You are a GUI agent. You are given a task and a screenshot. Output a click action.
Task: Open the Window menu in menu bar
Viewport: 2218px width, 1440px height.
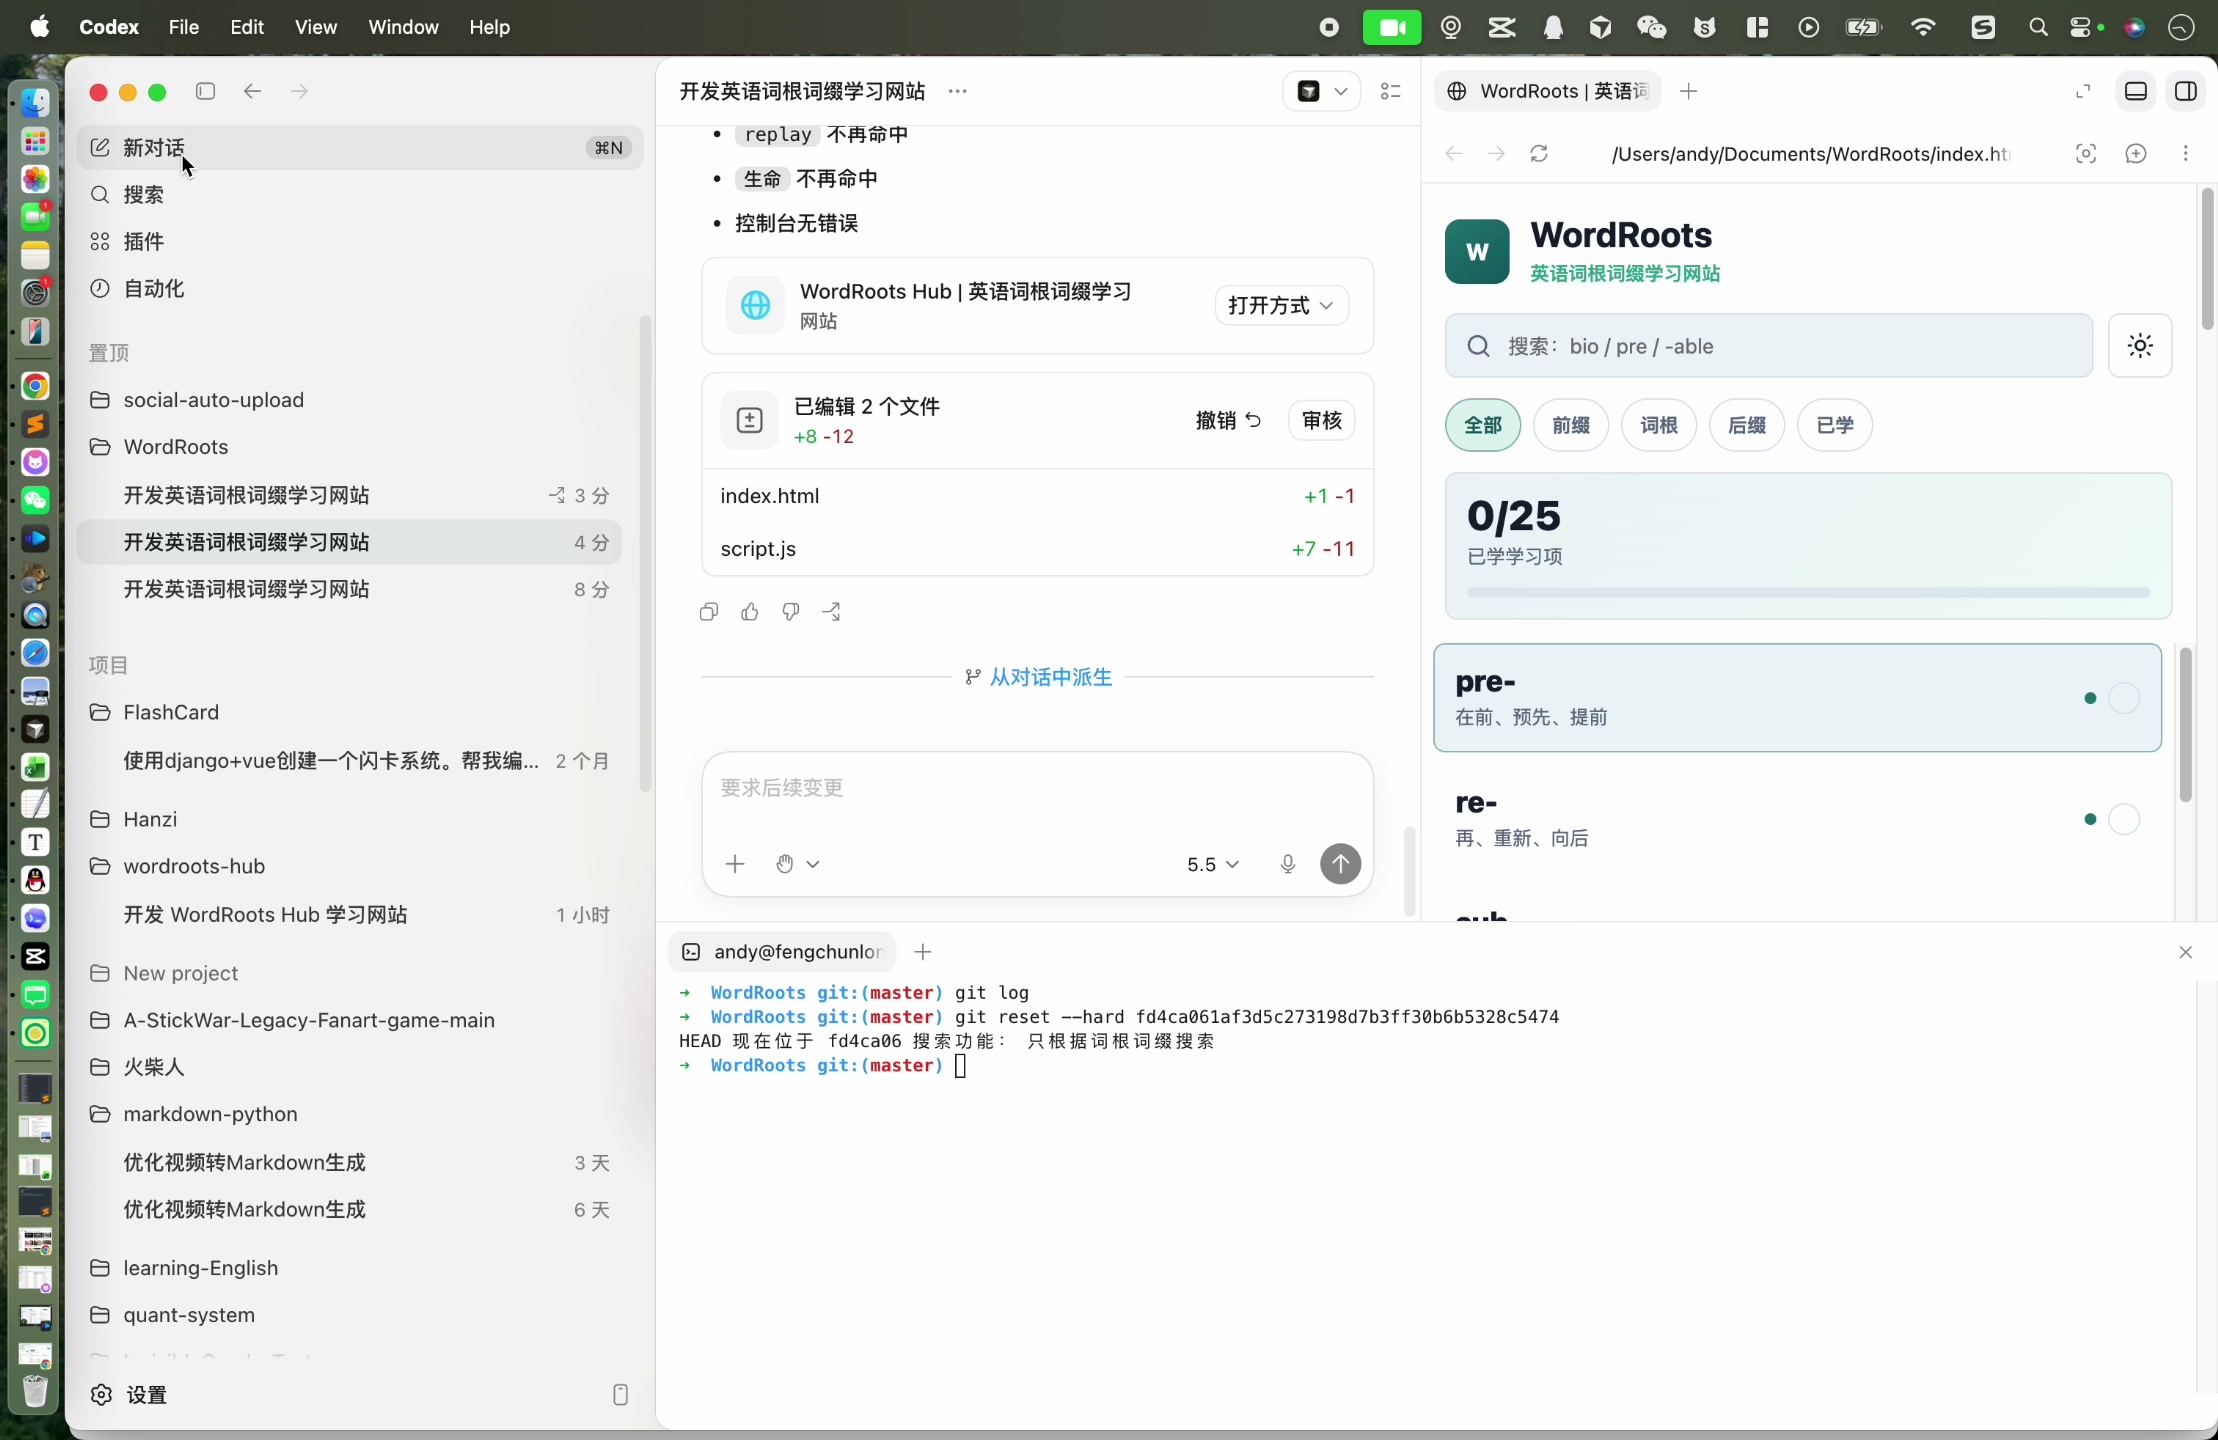tap(403, 27)
